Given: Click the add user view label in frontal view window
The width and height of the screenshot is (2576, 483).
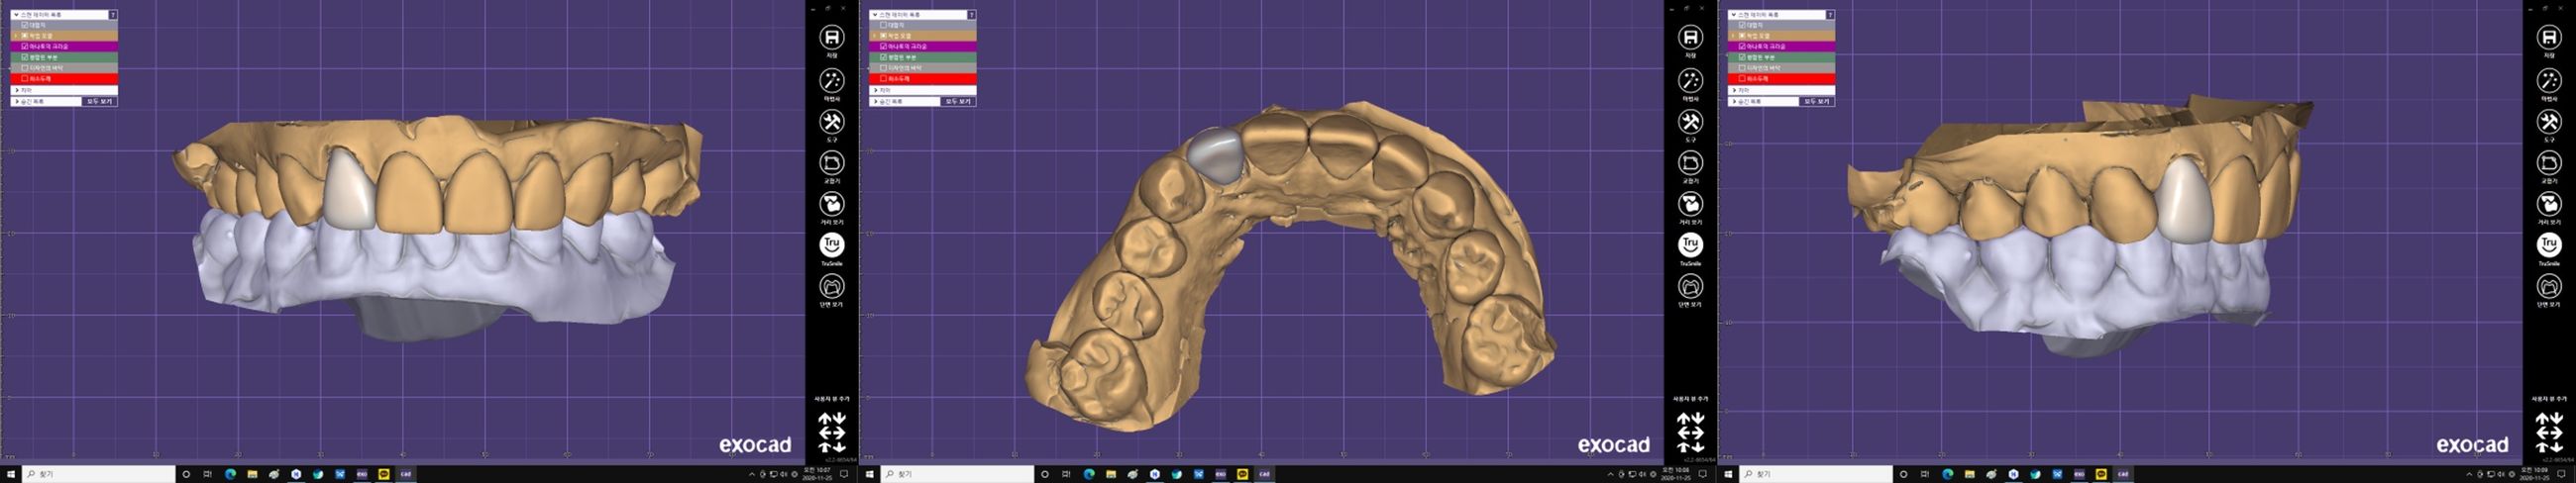Looking at the screenshot, I should (x=831, y=398).
